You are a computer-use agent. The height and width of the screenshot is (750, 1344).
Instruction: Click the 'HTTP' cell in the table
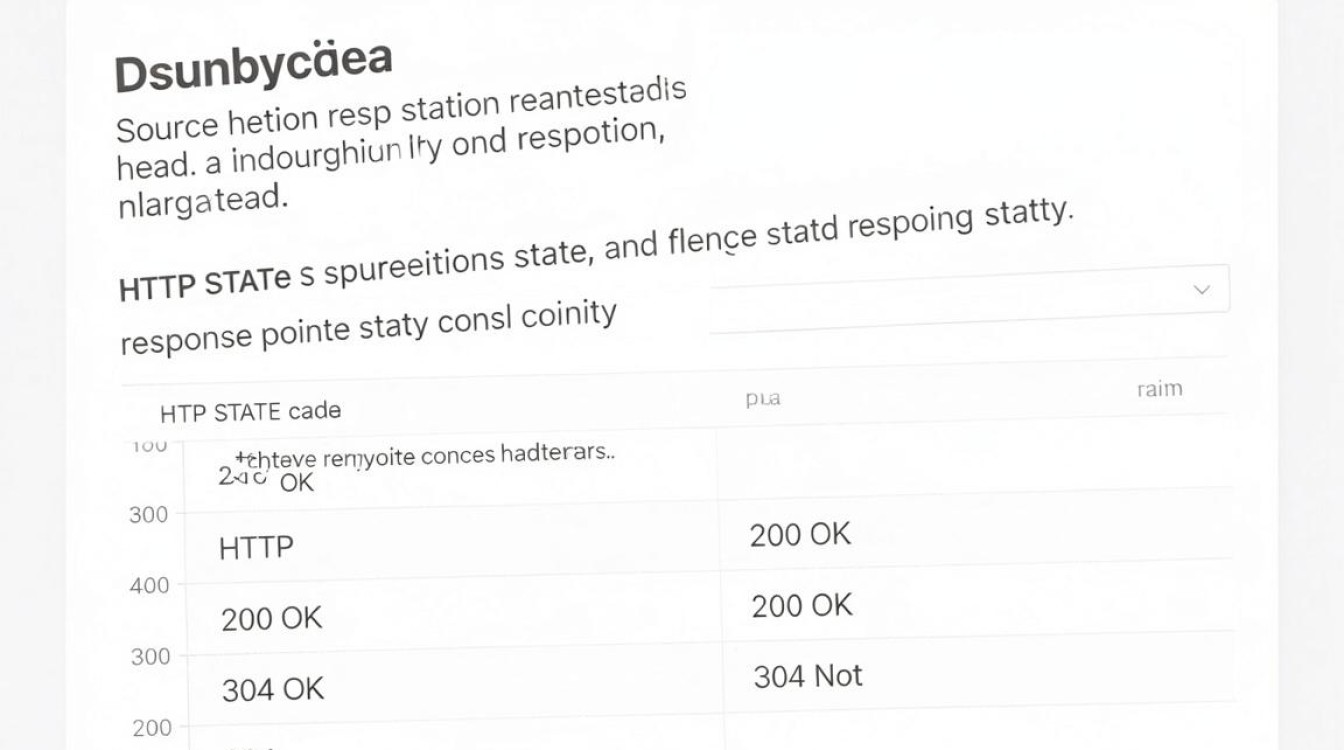point(256,548)
